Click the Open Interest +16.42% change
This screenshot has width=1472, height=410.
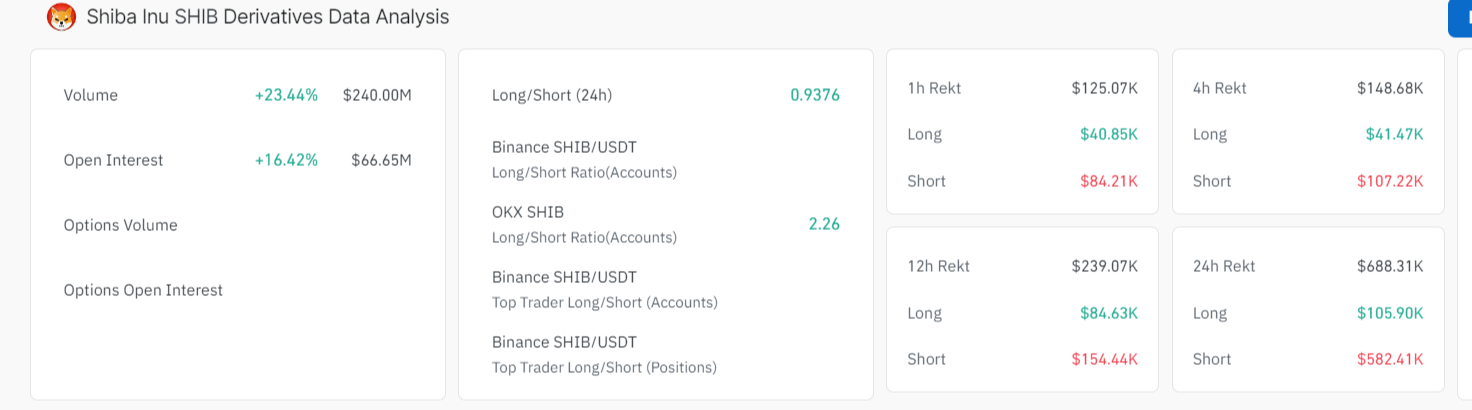(286, 160)
